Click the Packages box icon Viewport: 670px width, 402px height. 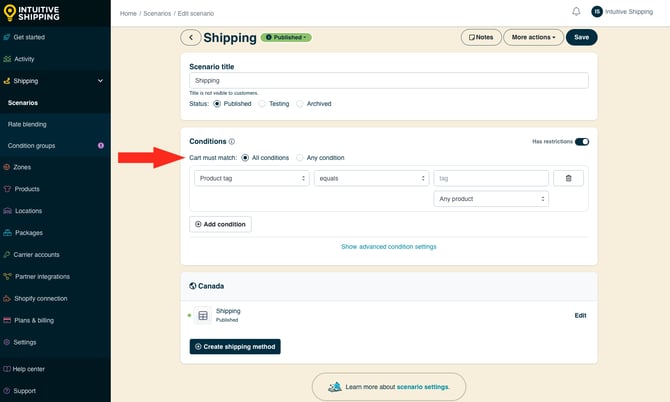coord(7,233)
